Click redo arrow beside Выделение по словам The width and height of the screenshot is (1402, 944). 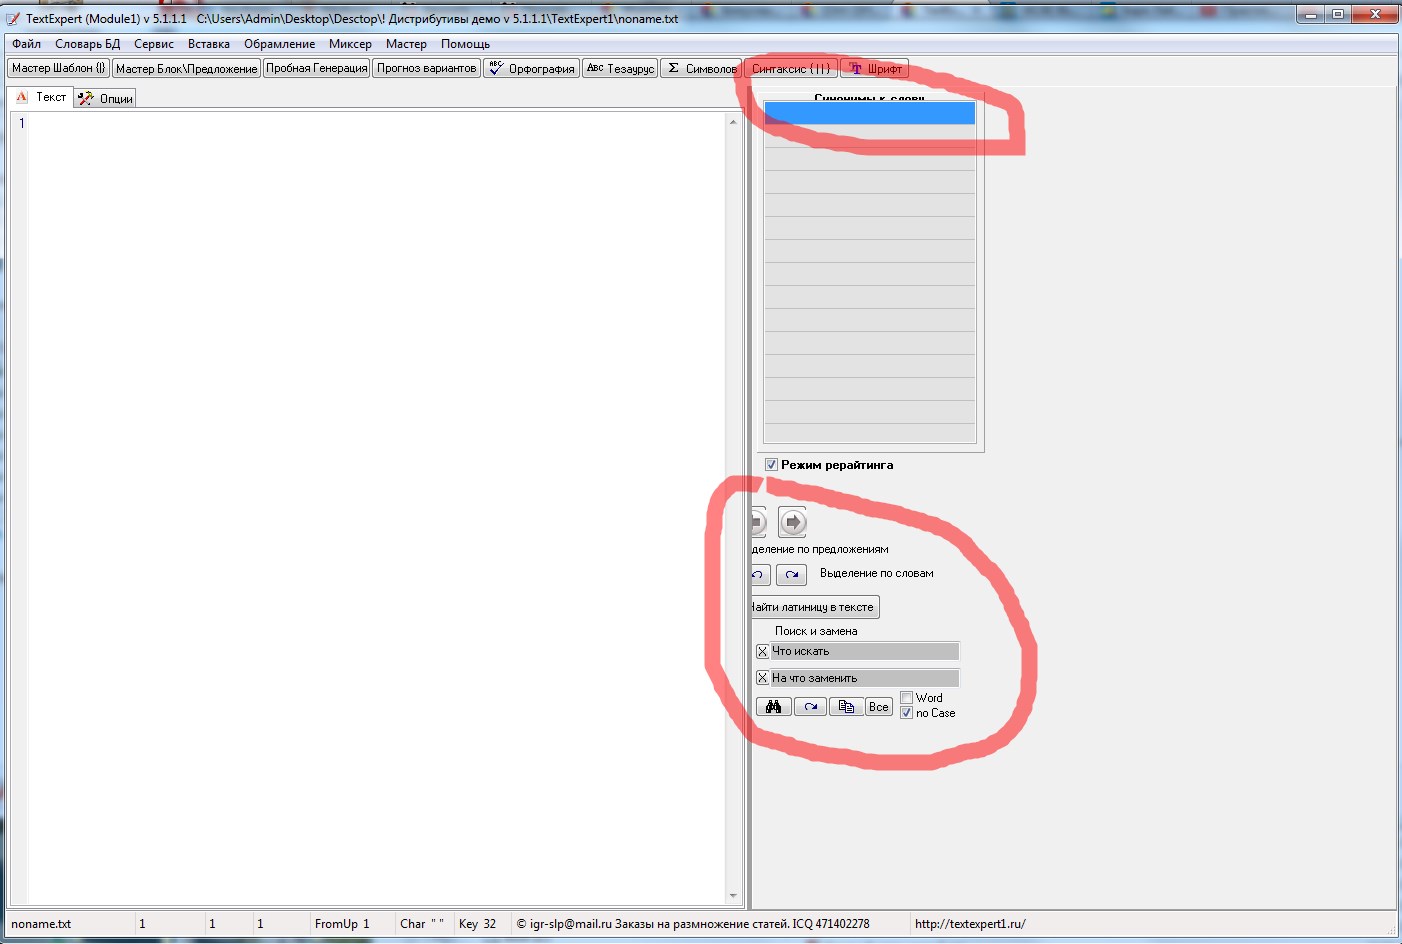coord(791,575)
